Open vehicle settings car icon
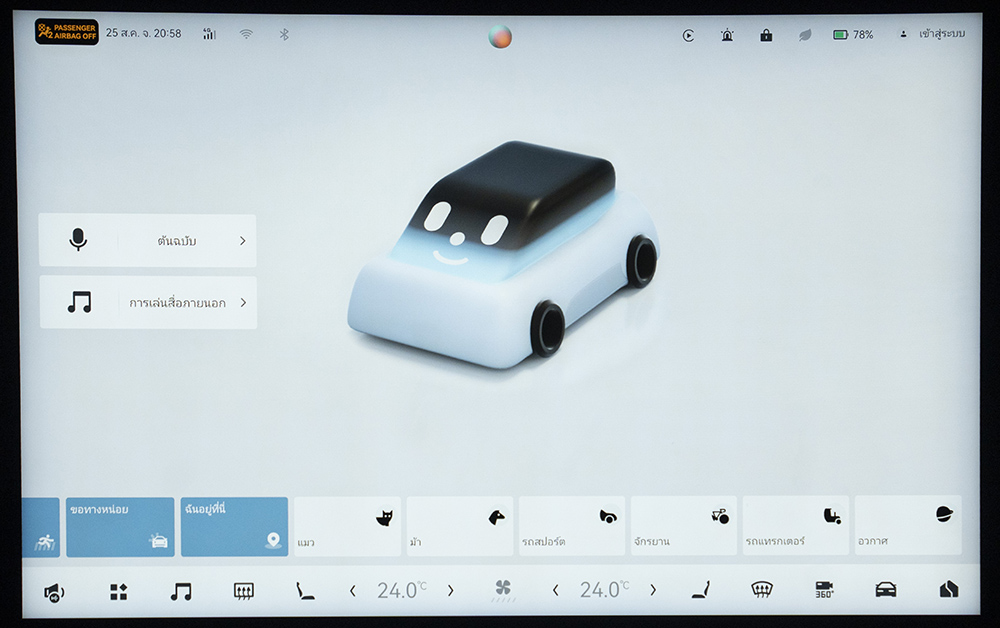Image resolution: width=1000 pixels, height=628 pixels. click(886, 590)
